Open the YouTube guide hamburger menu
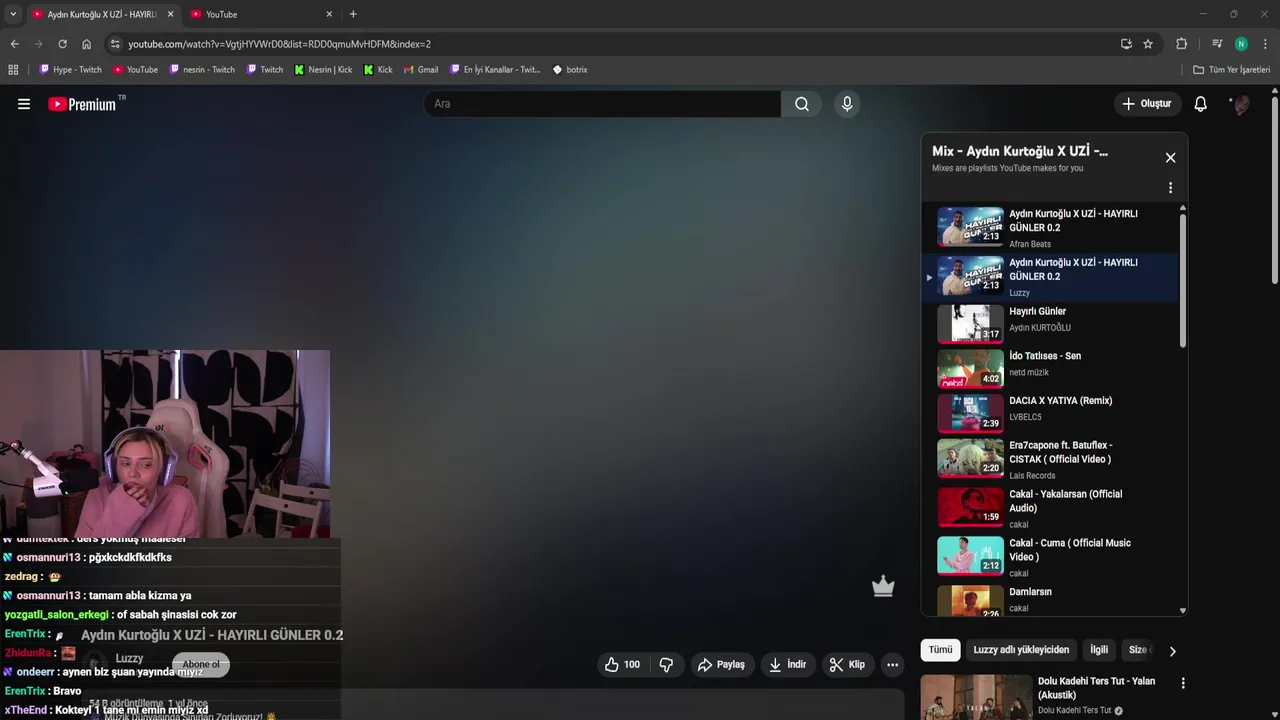1280x720 pixels. tap(24, 104)
